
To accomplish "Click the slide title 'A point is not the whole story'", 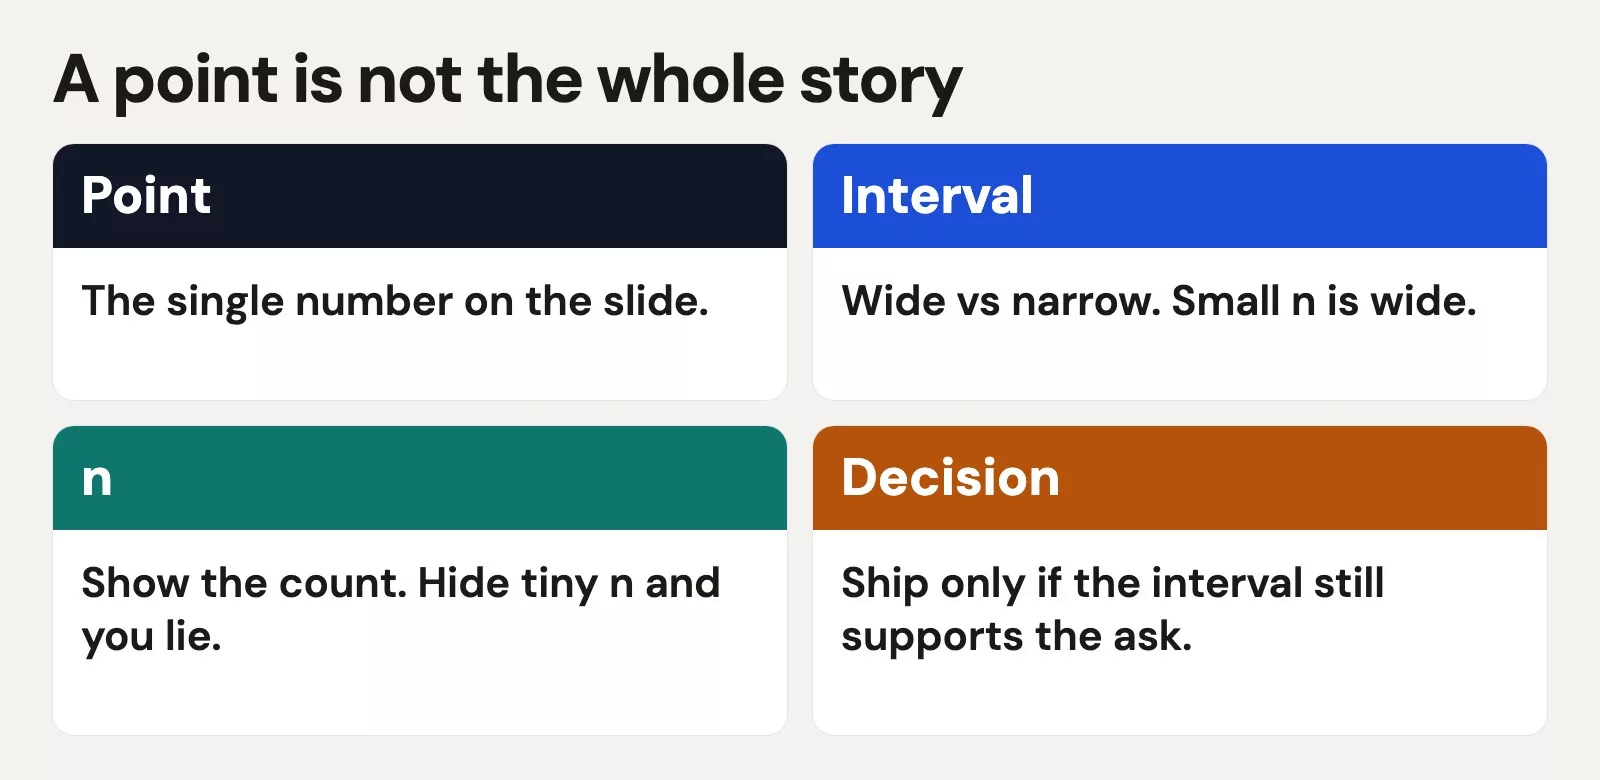I will (x=508, y=81).
